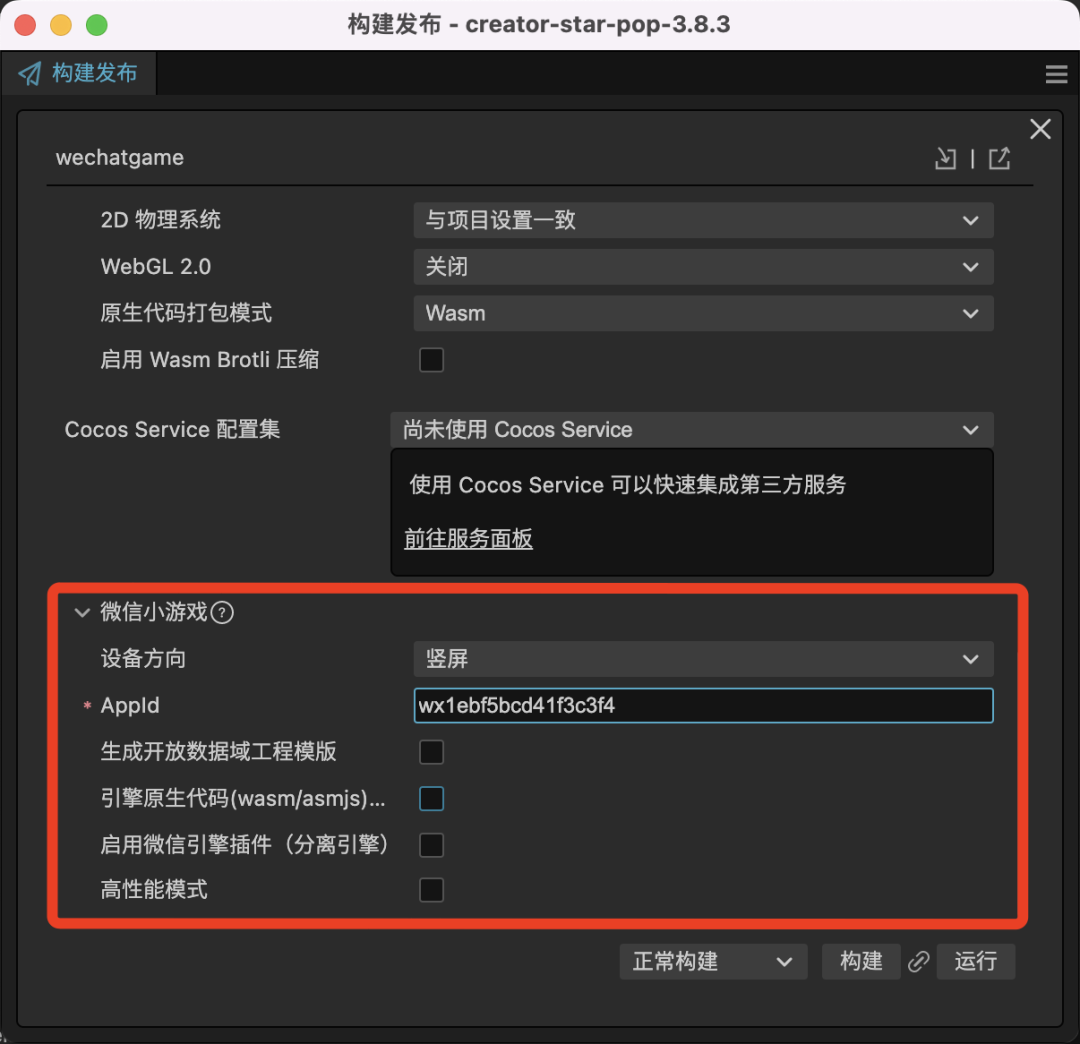Open the panel hamburger menu
Screen dimensions: 1080x1044
pyautogui.click(x=1056, y=74)
